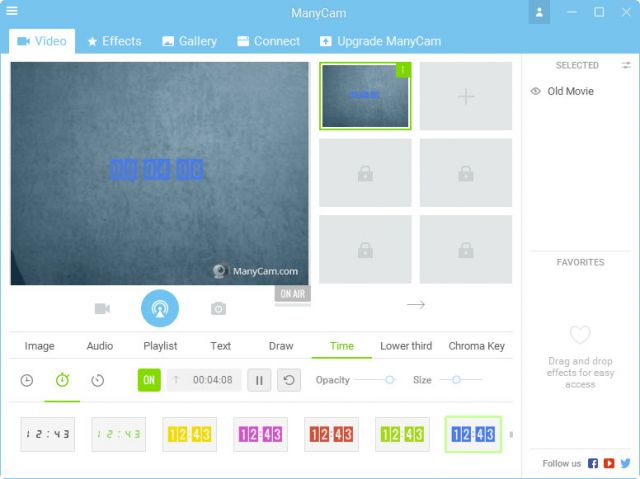Open the Text tab
Screen dimensions: 640x479
(x=220, y=346)
